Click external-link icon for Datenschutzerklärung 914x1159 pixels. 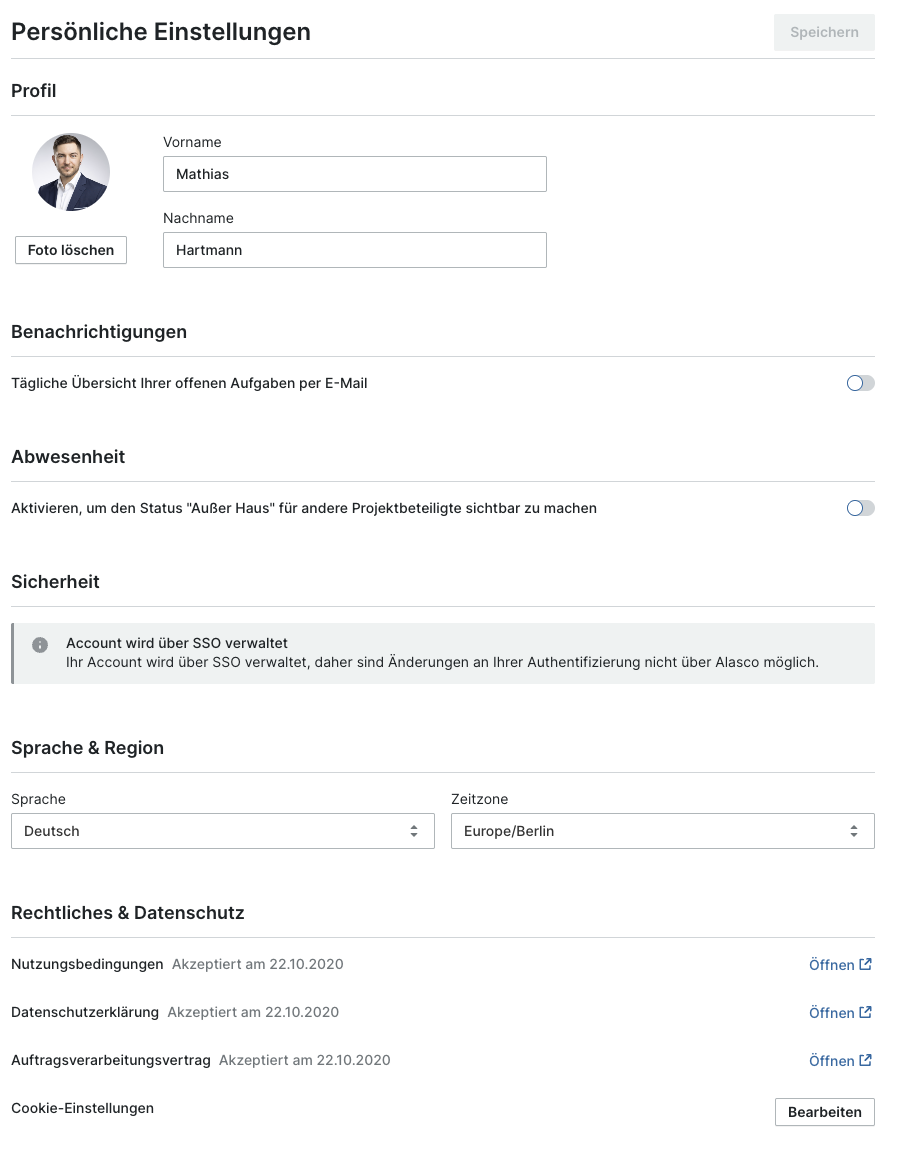865,1012
